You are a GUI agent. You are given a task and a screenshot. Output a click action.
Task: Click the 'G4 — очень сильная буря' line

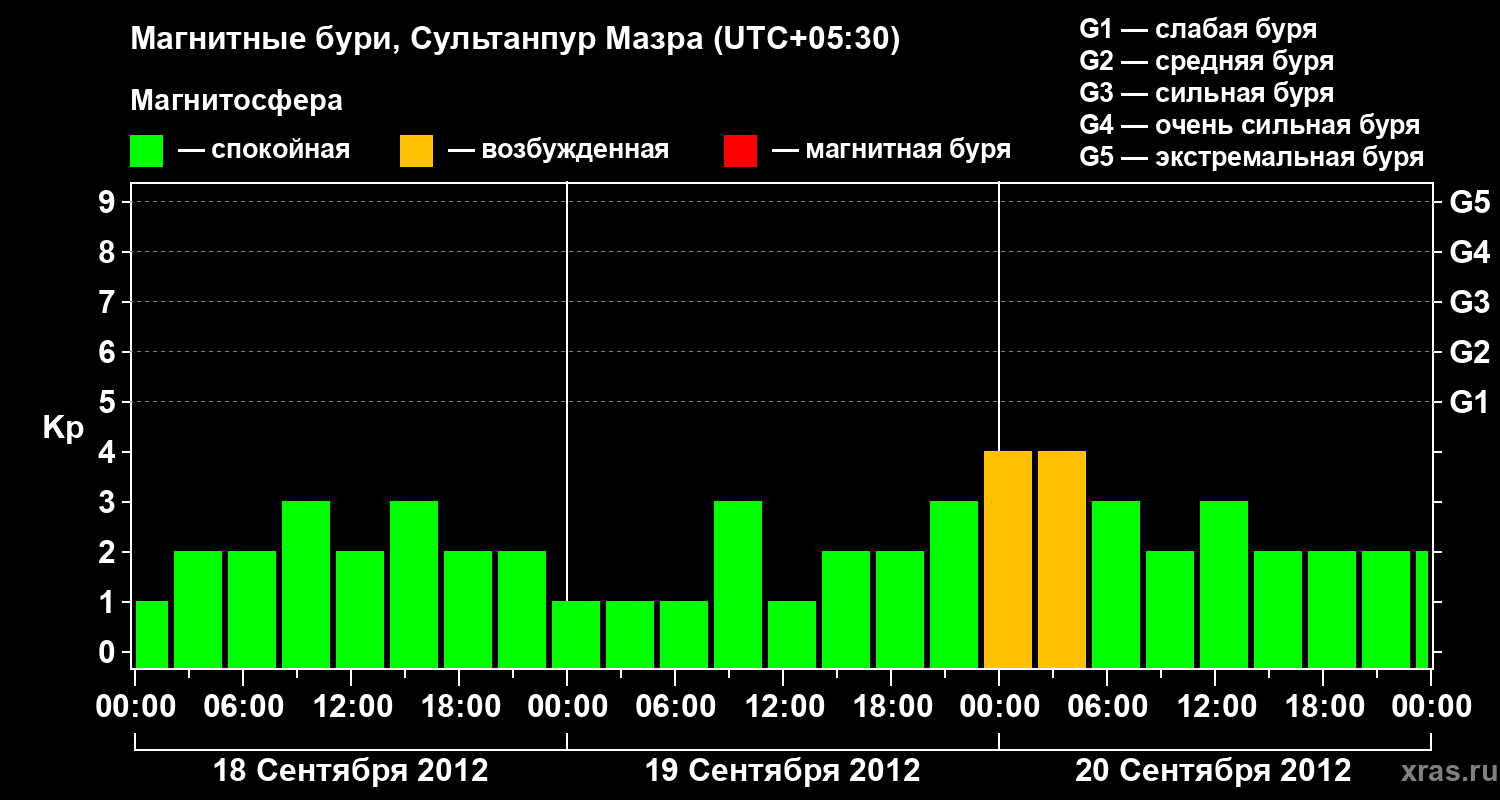tap(1249, 125)
